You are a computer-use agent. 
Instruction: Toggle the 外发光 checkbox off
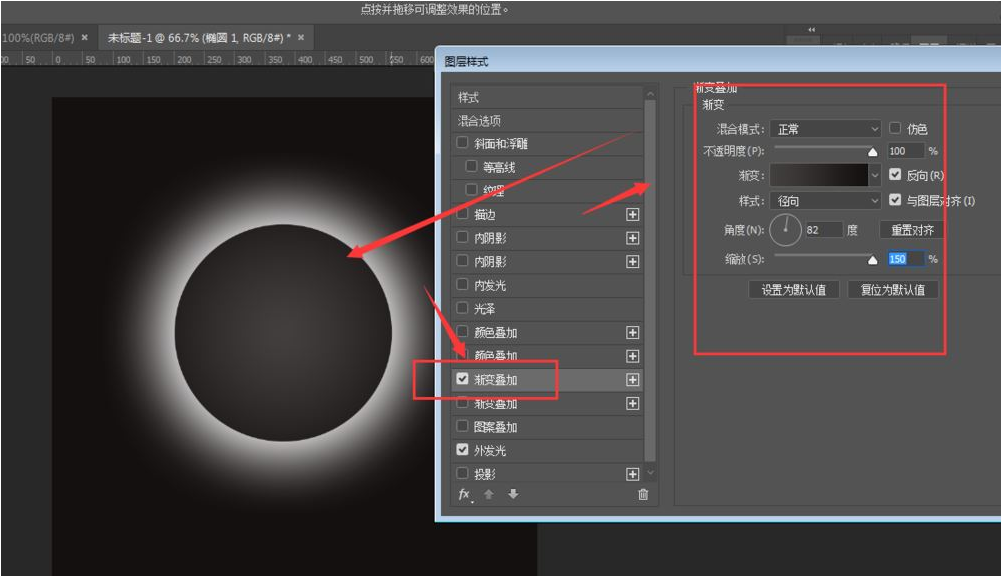(462, 450)
